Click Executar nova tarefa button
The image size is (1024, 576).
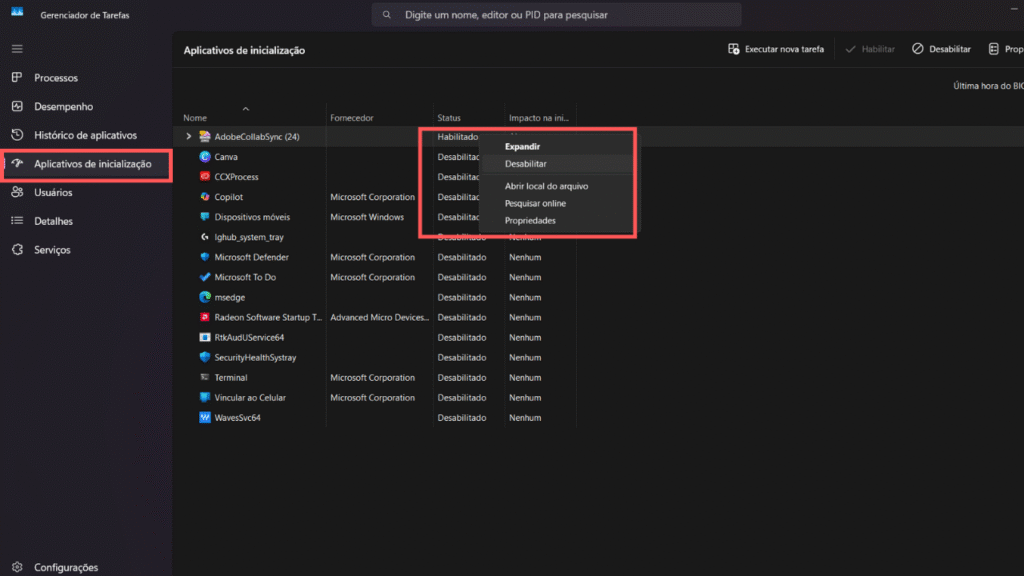tap(776, 49)
